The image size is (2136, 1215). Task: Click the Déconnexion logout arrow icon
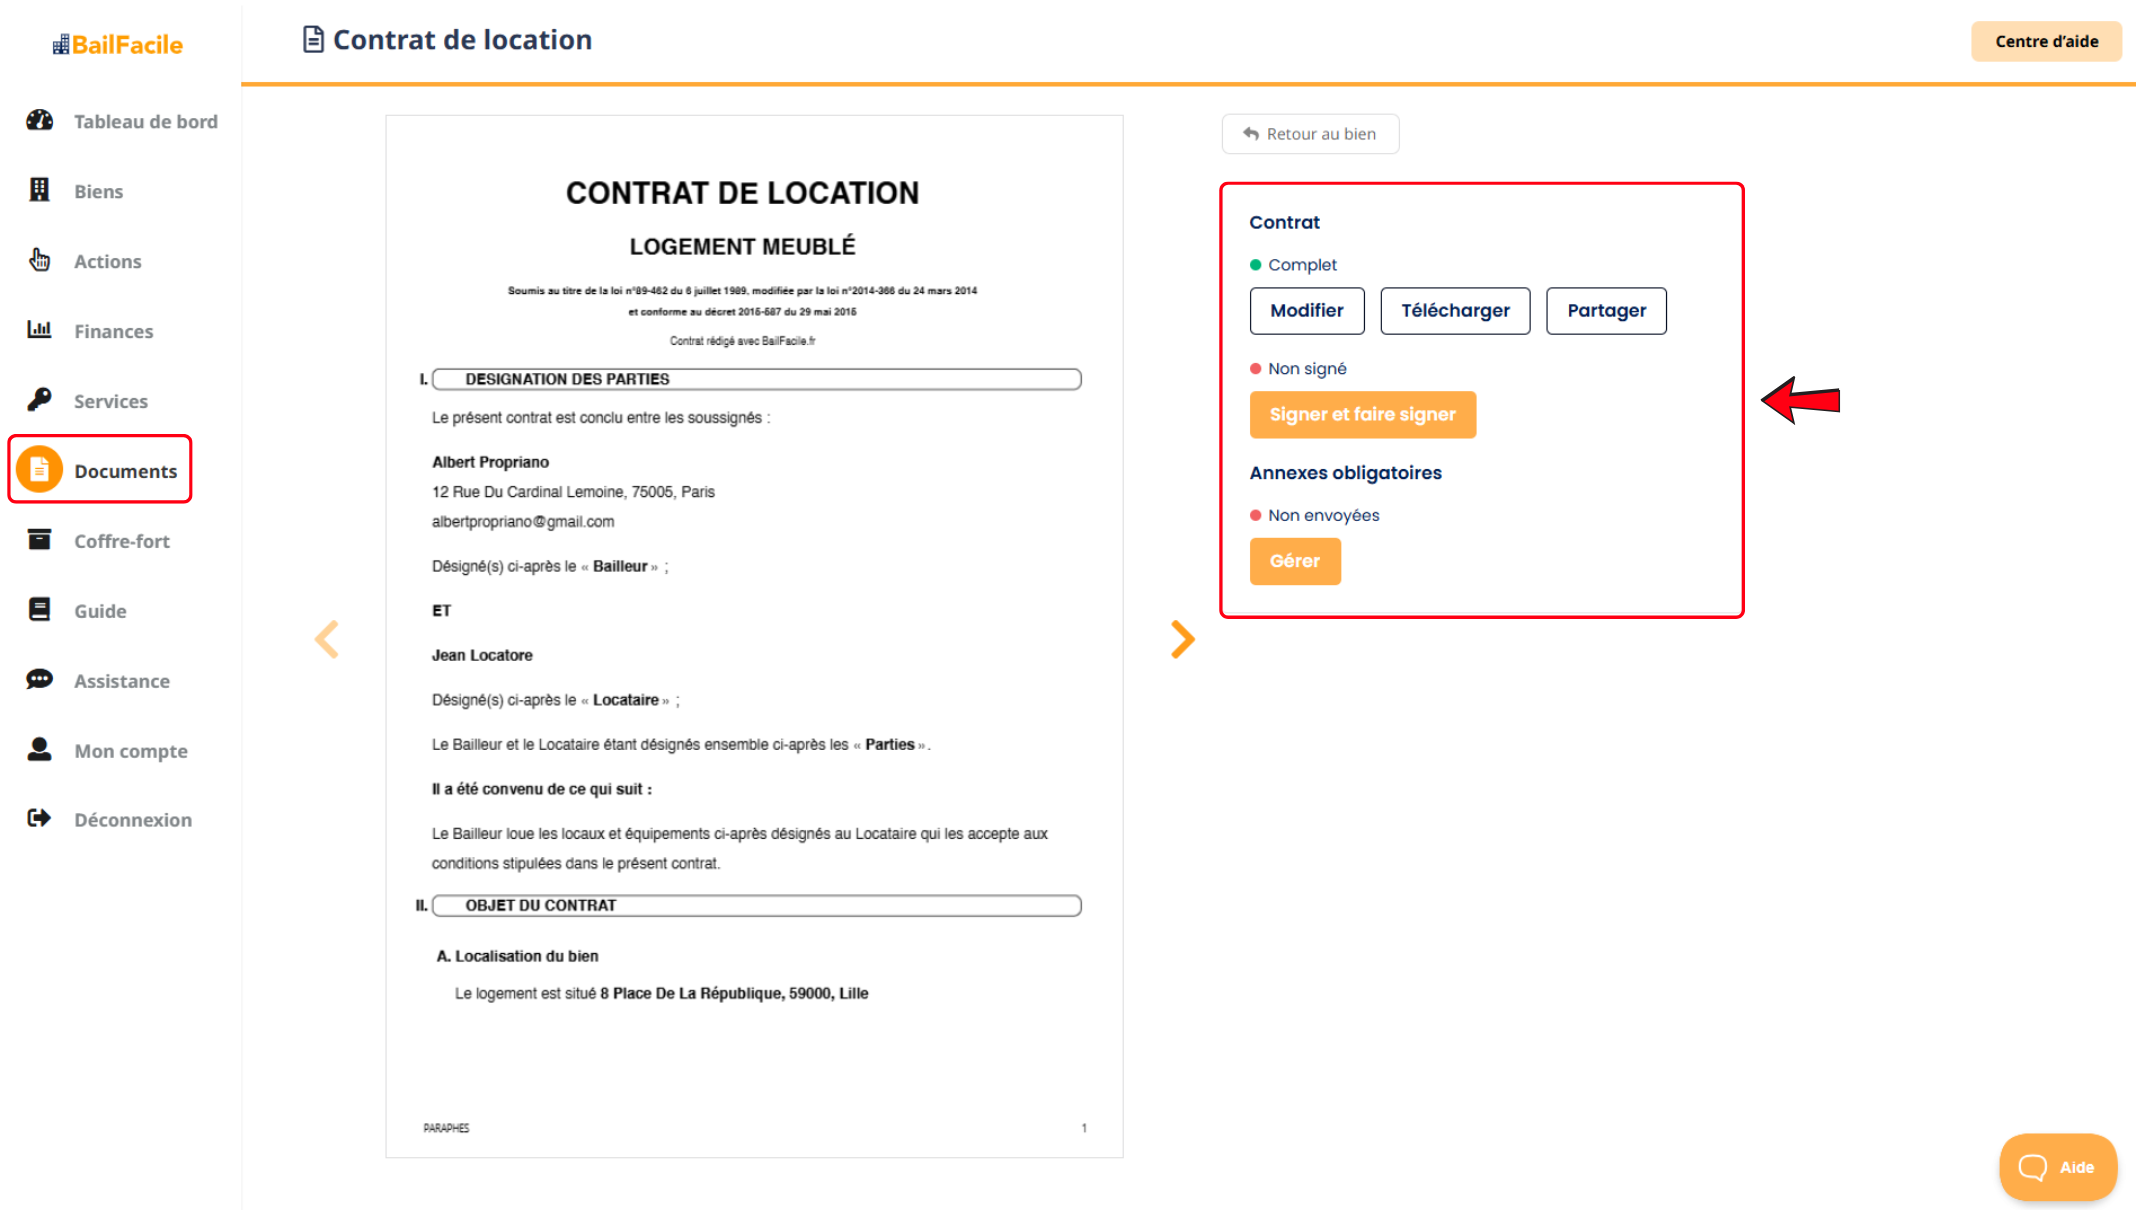pyautogui.click(x=40, y=819)
